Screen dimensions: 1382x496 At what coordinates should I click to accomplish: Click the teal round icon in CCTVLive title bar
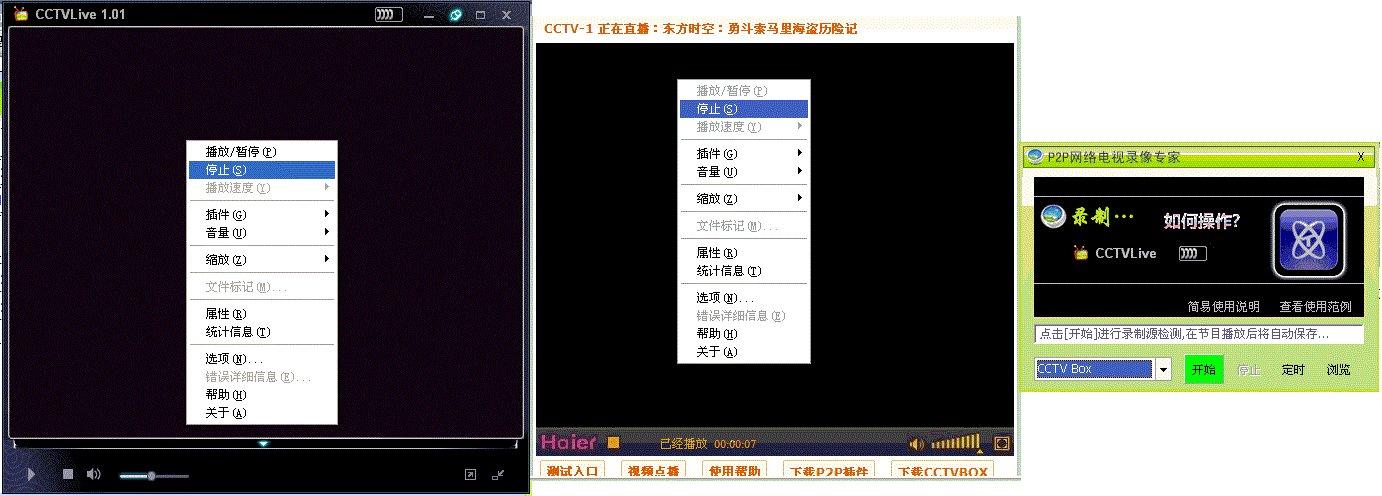456,15
